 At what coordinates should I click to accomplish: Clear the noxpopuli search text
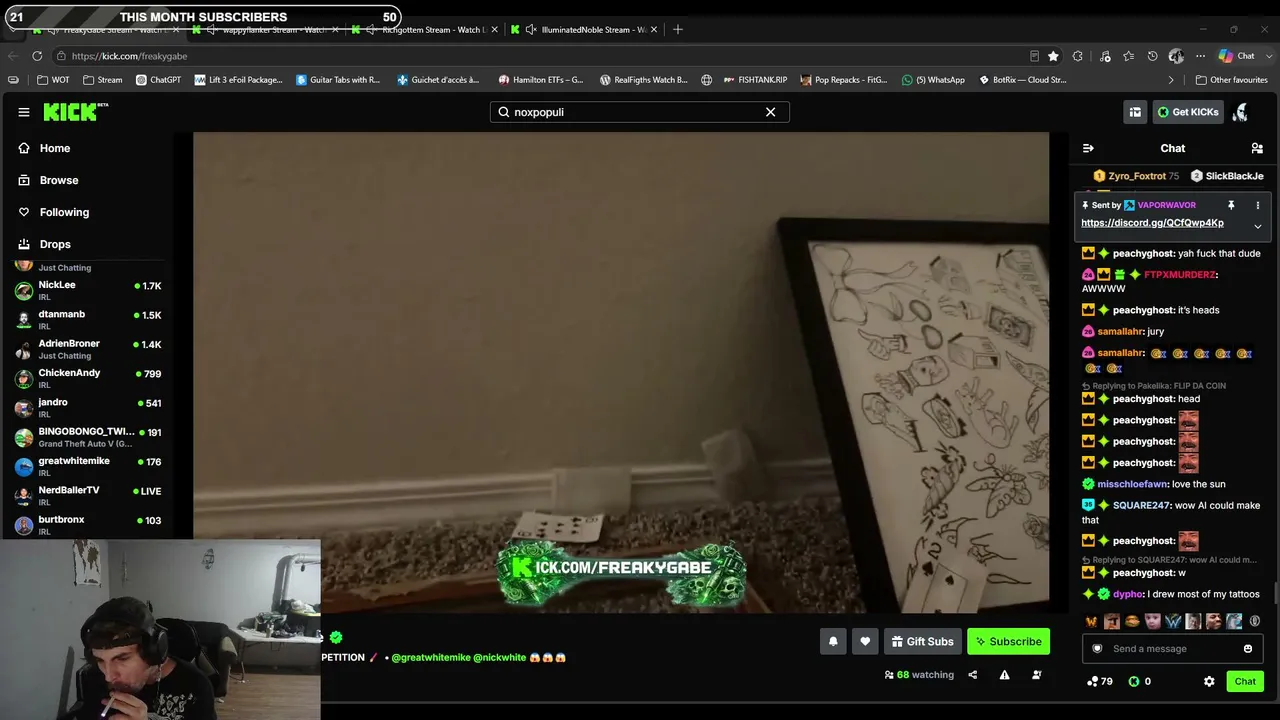770,112
